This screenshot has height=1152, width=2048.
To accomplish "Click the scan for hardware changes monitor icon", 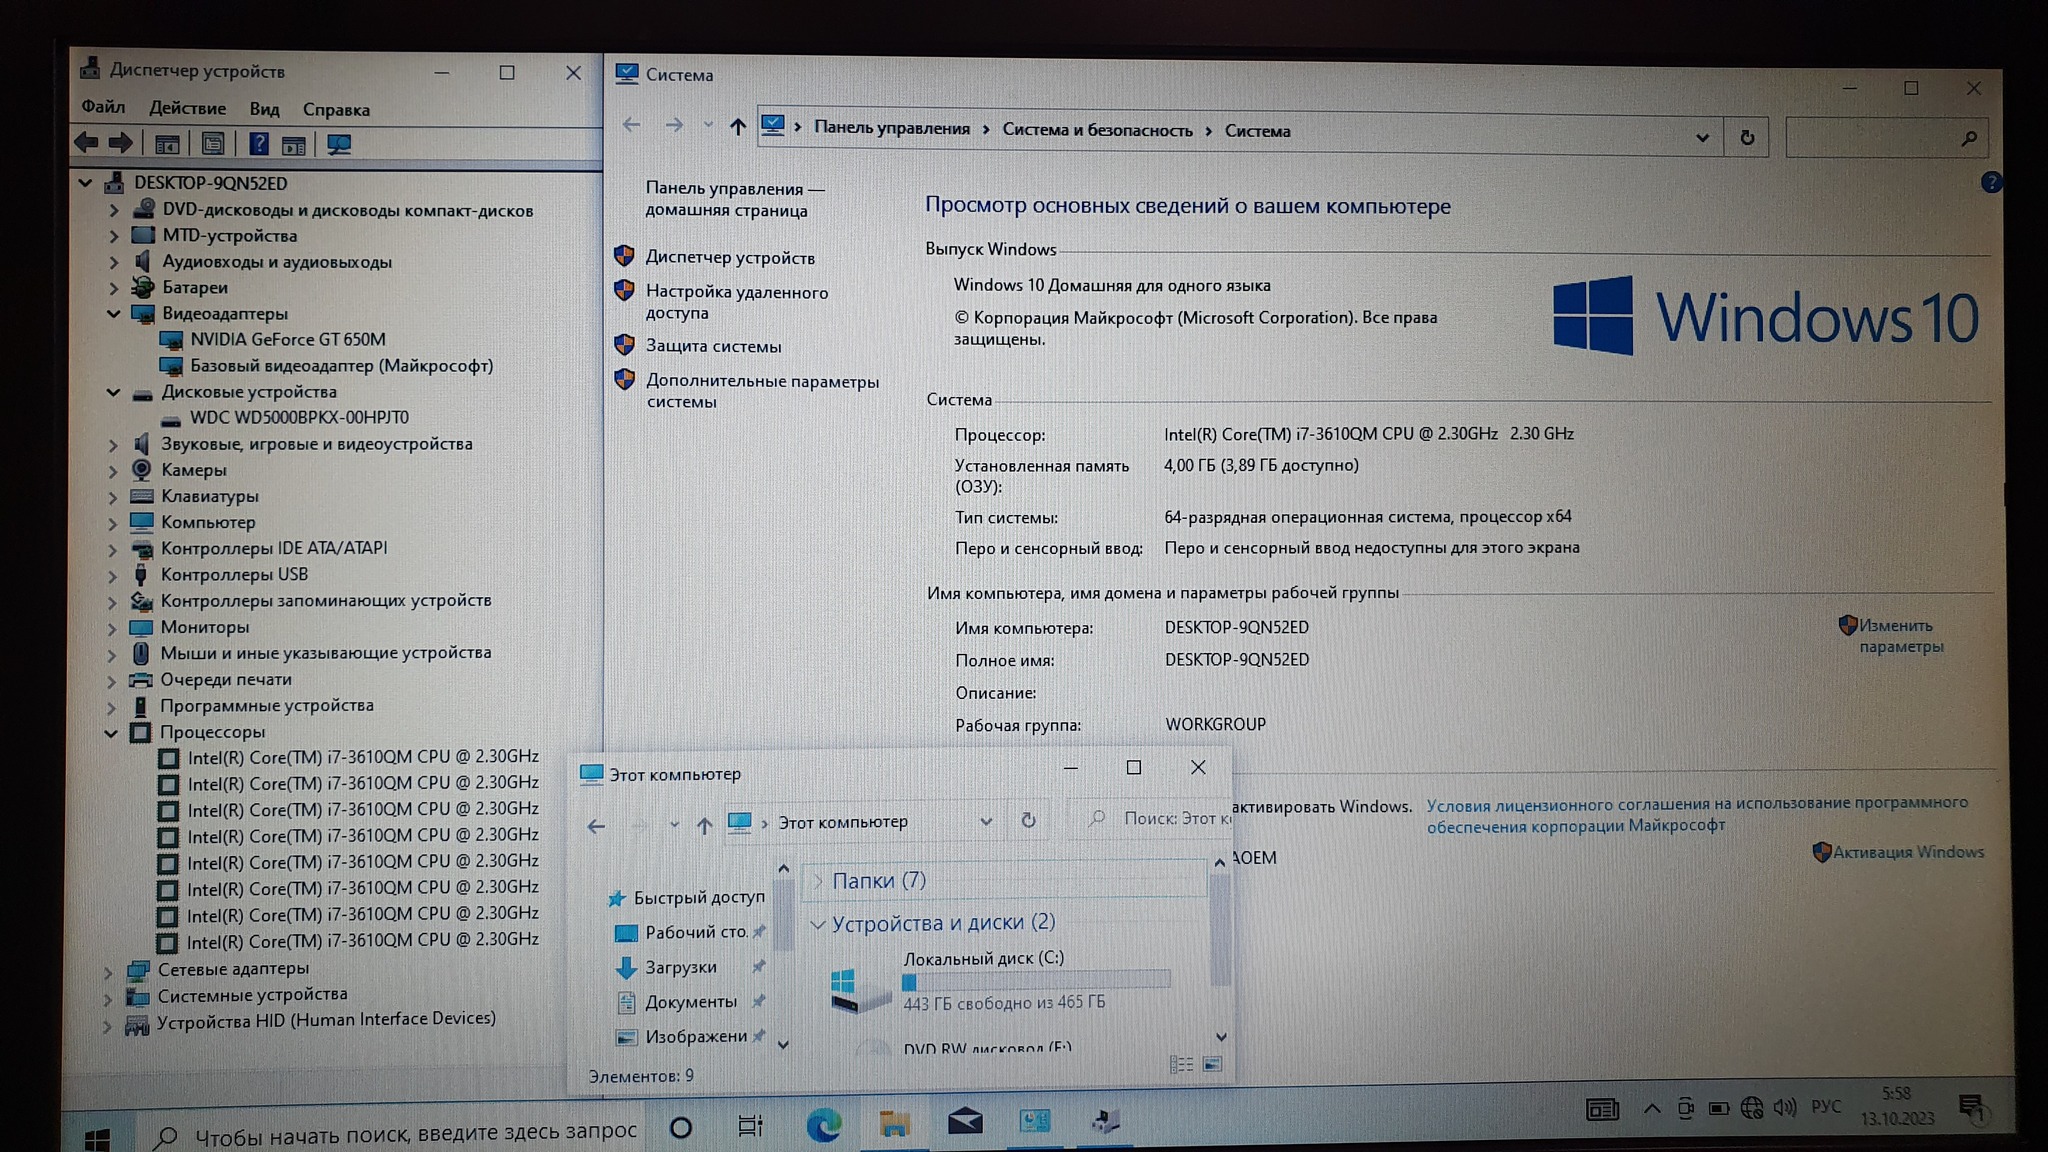I will click(x=339, y=144).
